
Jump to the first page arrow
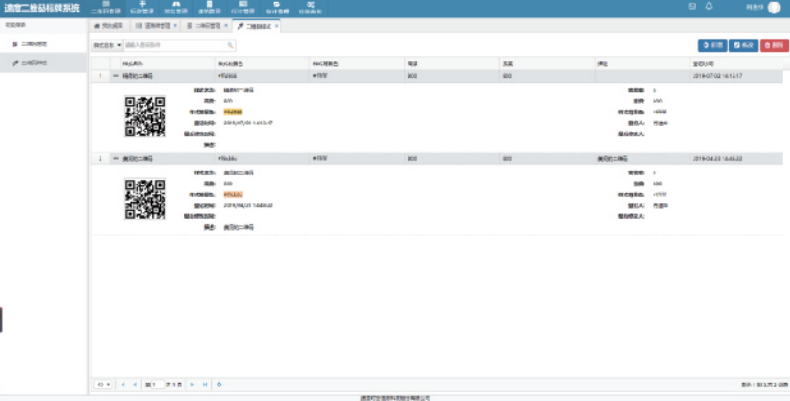(x=122, y=384)
